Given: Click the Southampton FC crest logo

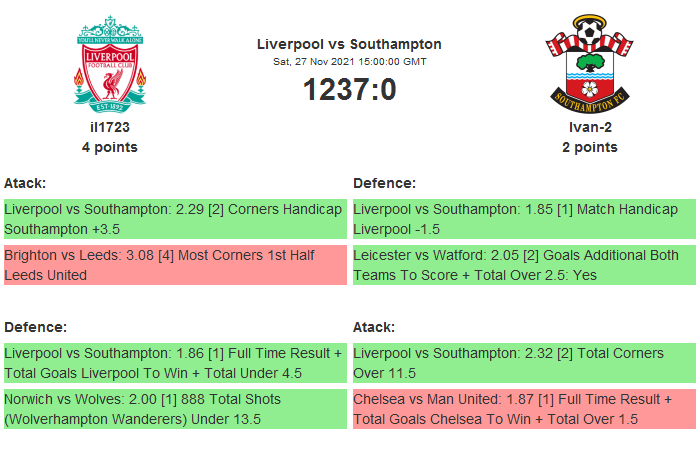Looking at the screenshot, I should (x=589, y=63).
